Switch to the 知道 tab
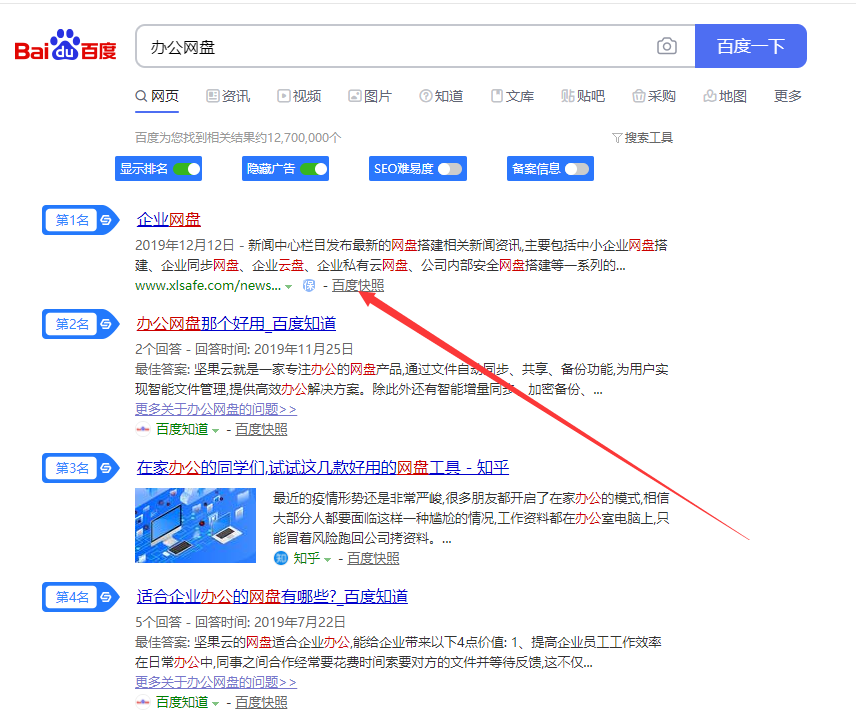 [441, 96]
